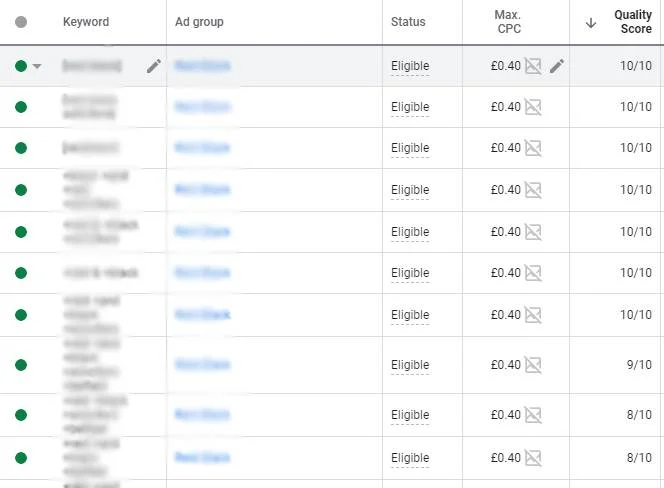
Task: Sort by the Keyword column header
Action: tap(86, 22)
